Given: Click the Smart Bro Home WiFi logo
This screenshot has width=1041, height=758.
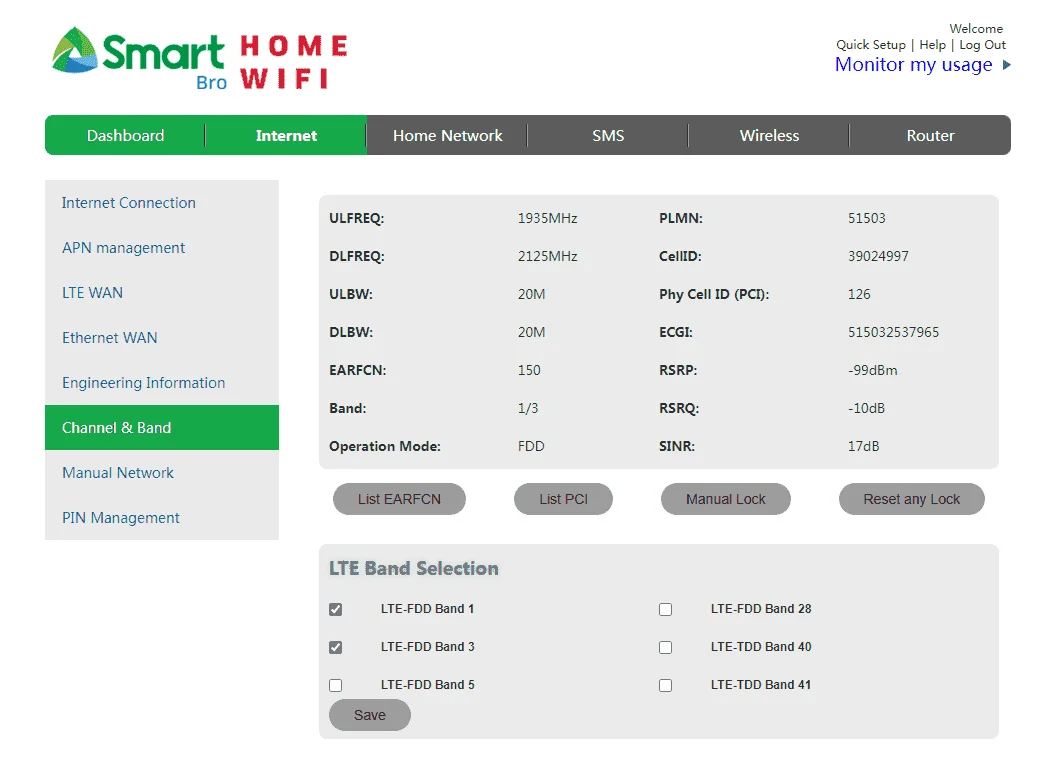Looking at the screenshot, I should click(x=200, y=59).
